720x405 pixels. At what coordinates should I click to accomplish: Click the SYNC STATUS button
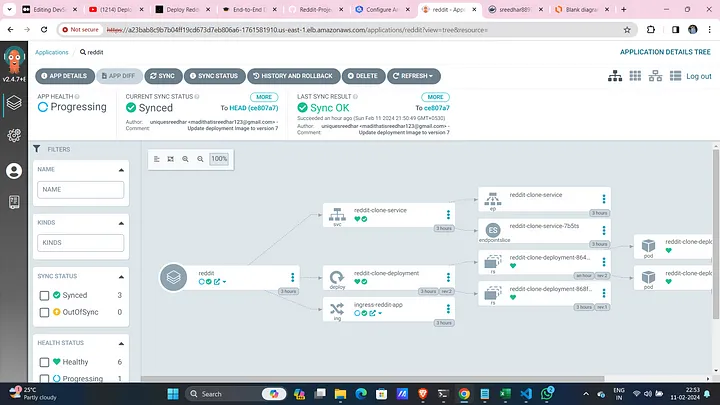(x=214, y=76)
